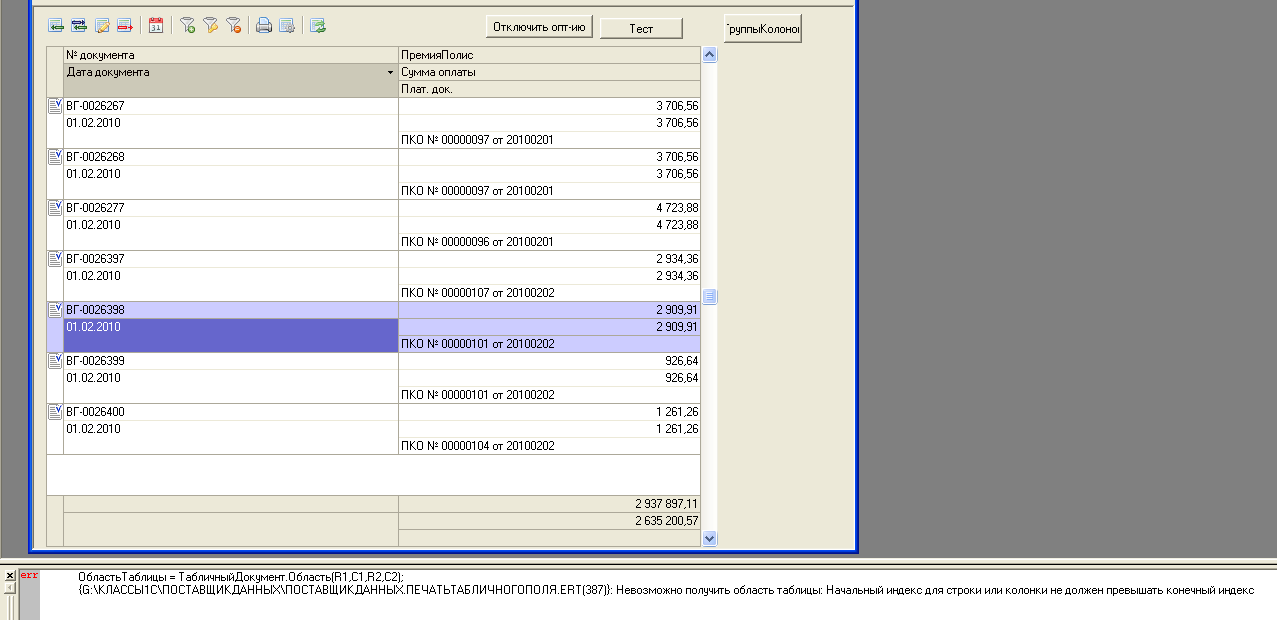Open the table settings gear icon
Viewport: 1277px width, 620px height.
(287, 26)
